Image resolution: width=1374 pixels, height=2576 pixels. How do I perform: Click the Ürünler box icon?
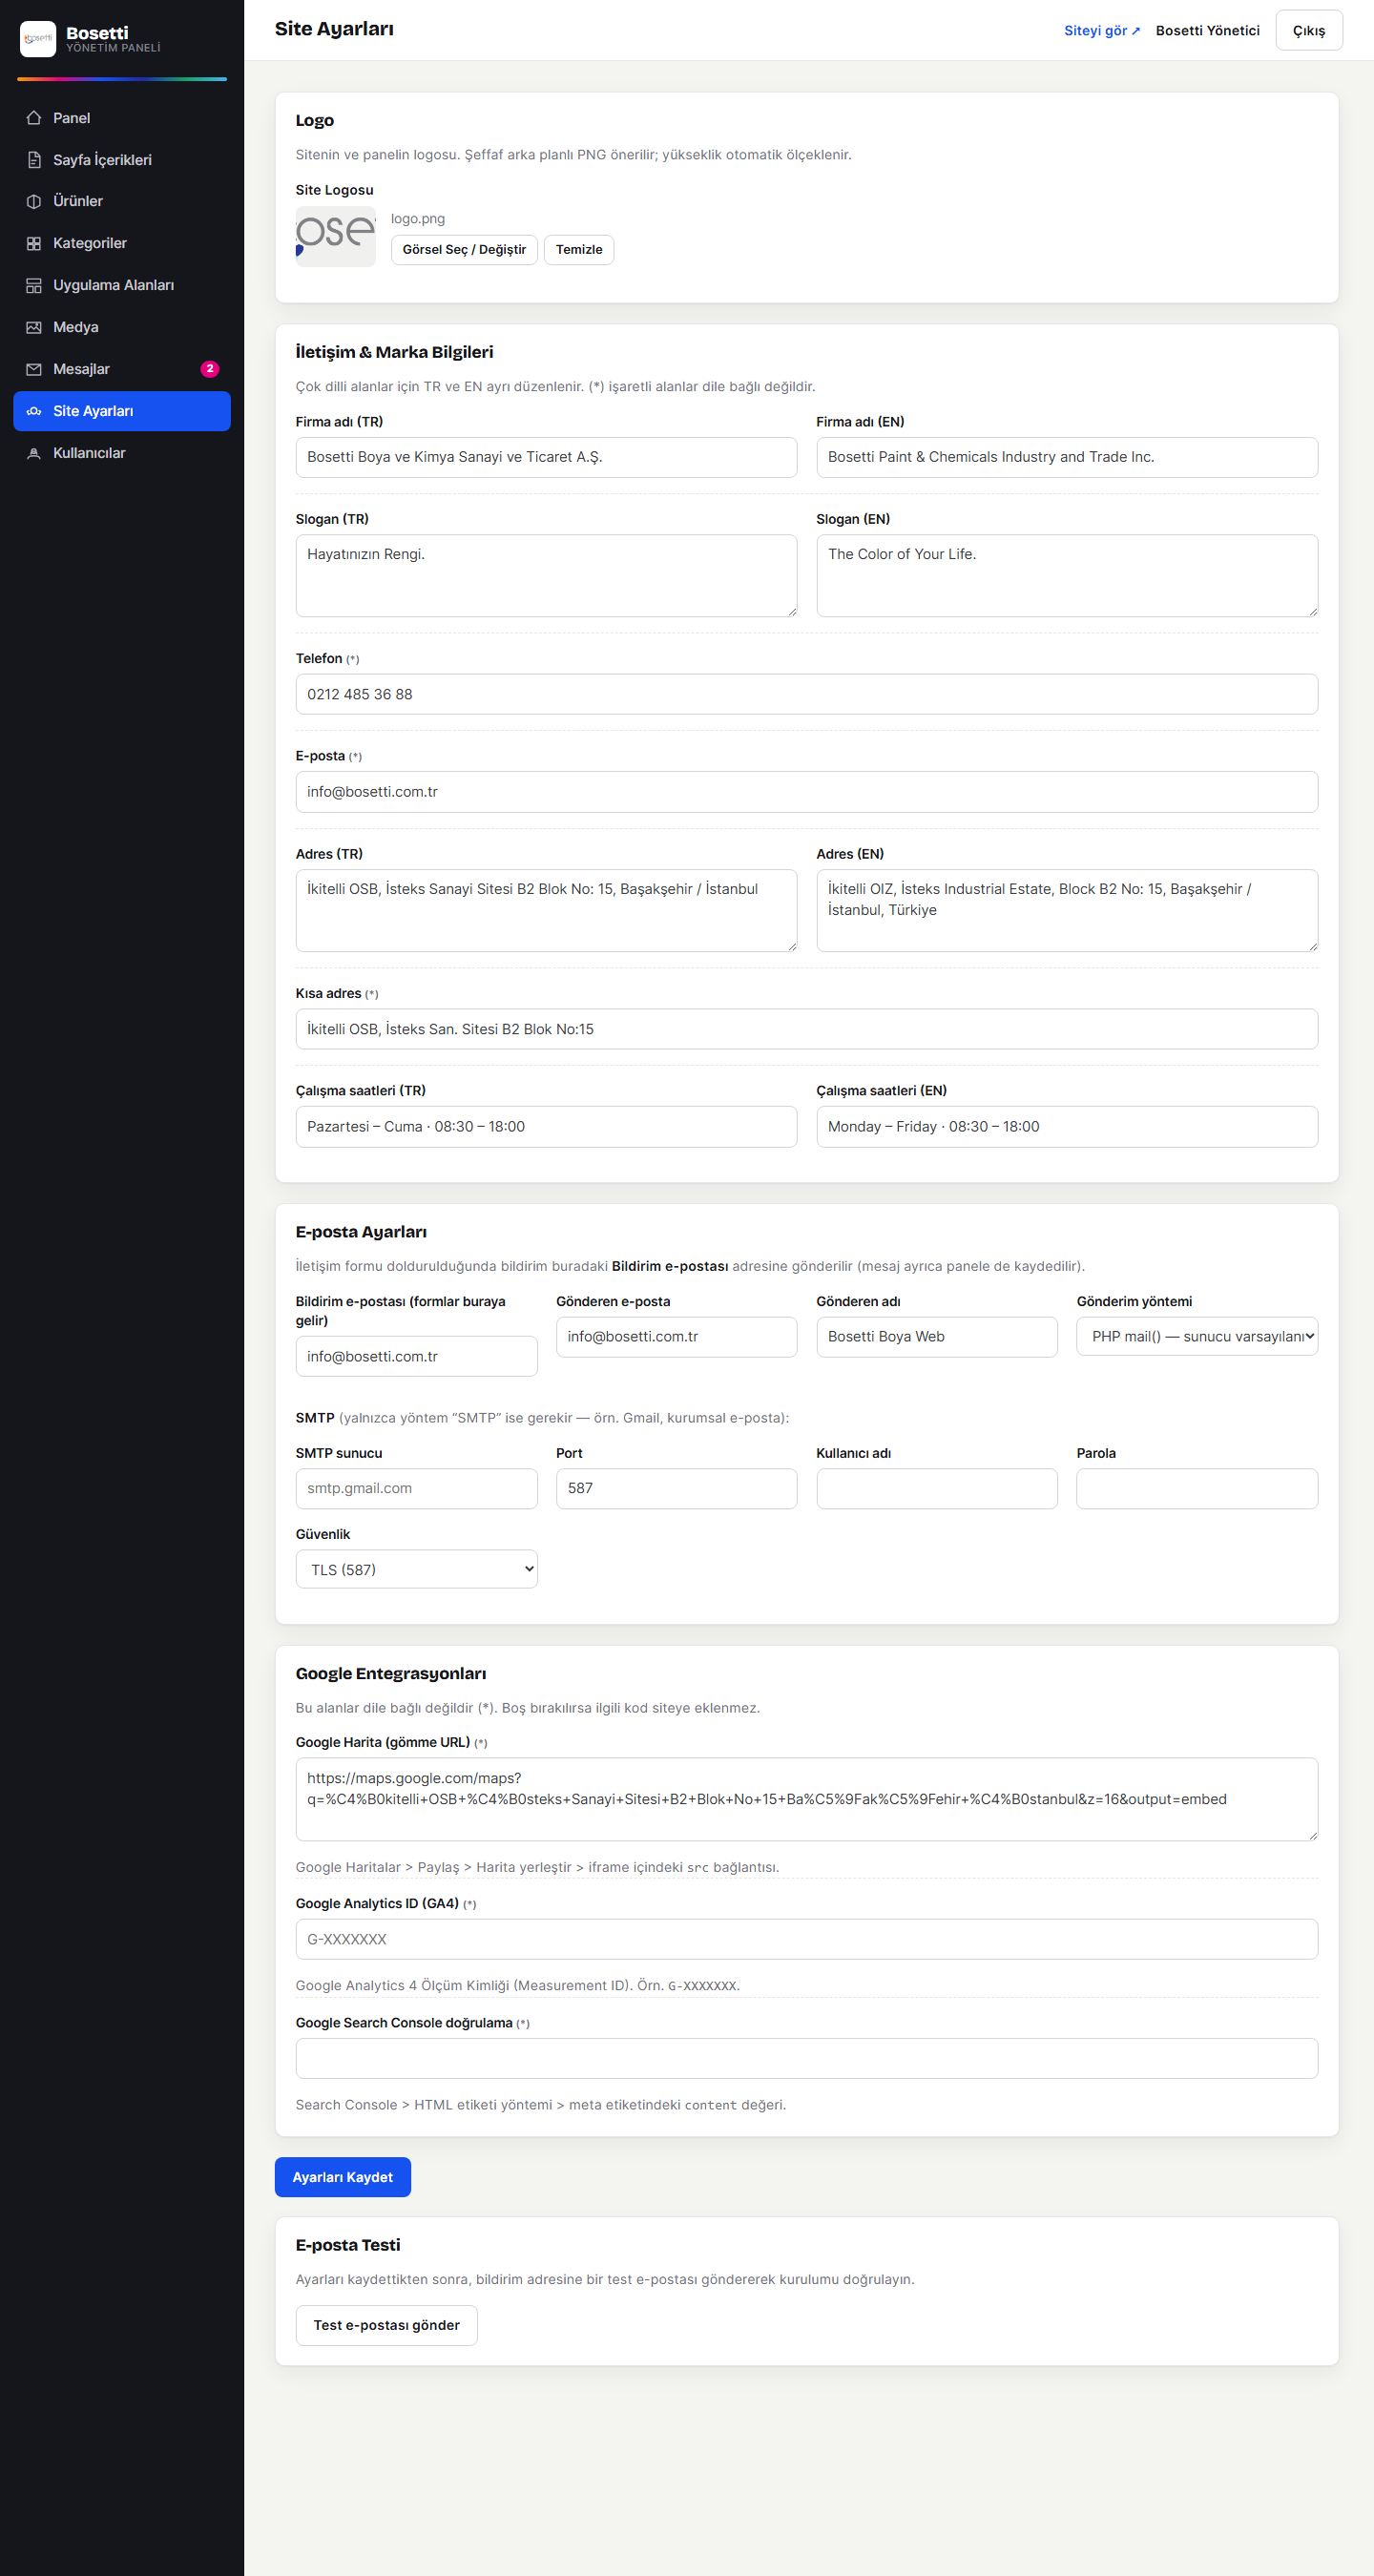pos(34,202)
